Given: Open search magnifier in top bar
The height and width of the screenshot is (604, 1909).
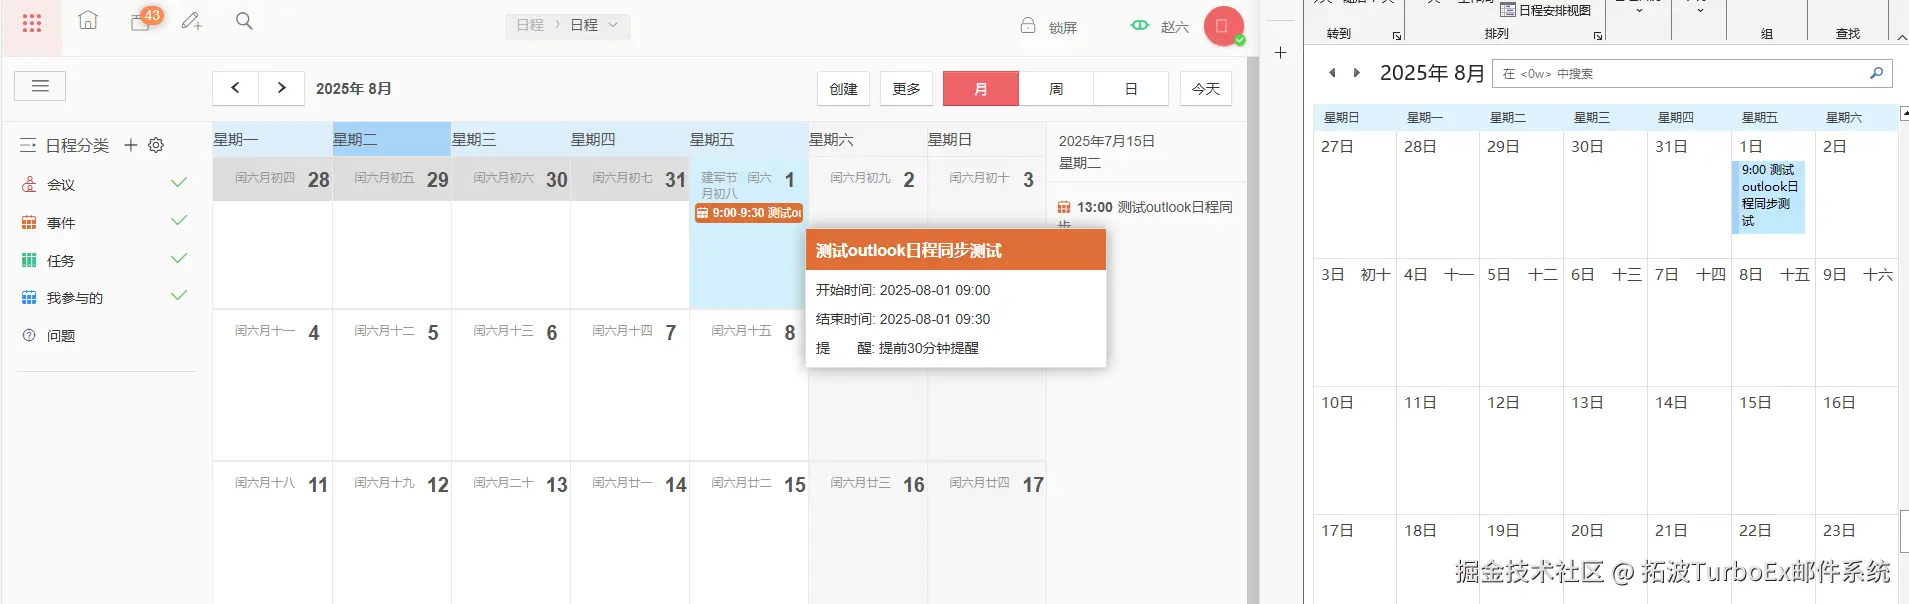Looking at the screenshot, I should point(244,21).
